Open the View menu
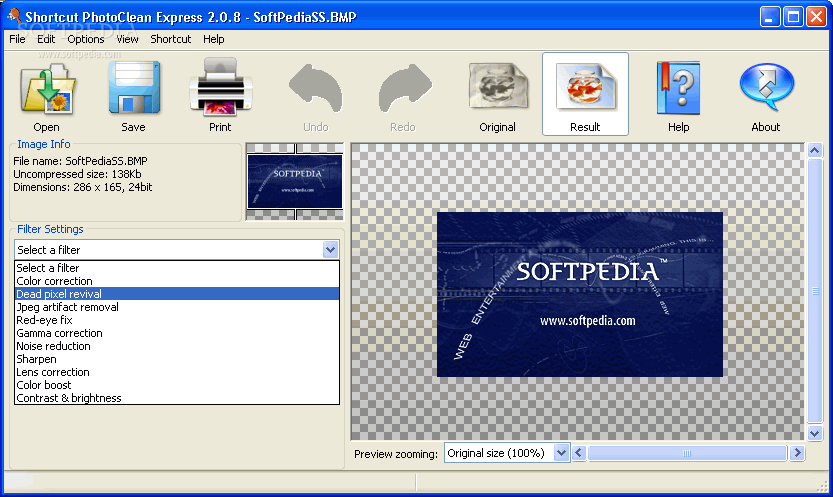Image resolution: width=833 pixels, height=497 pixels. (128, 39)
